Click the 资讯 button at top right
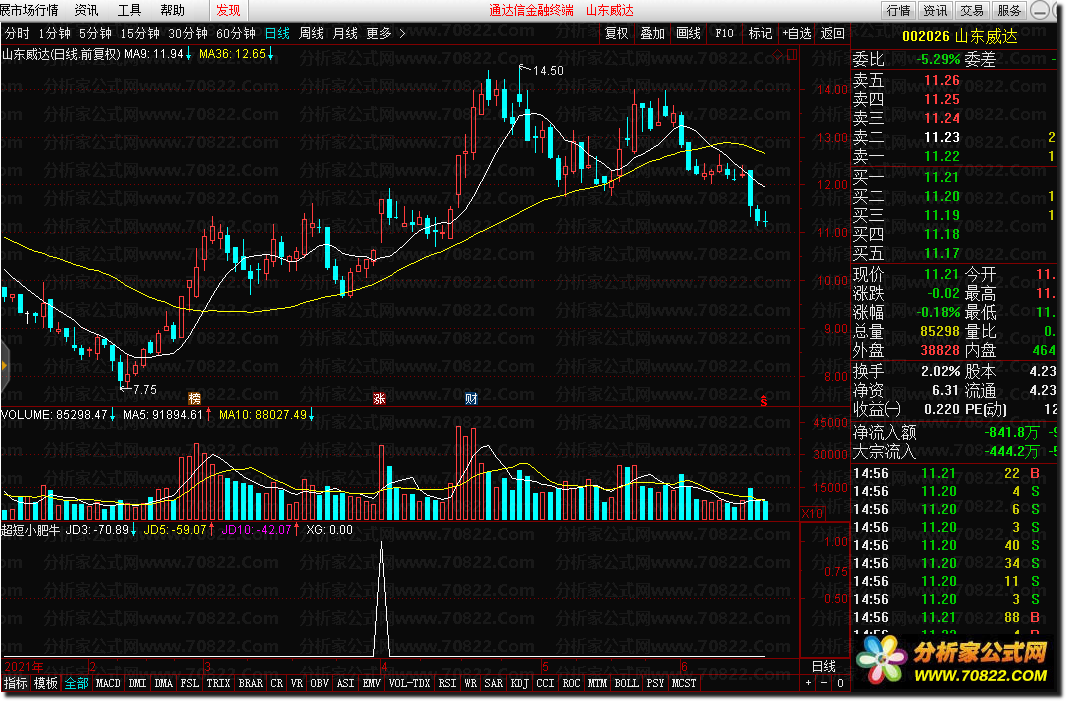Image resolution: width=1067 pixels, height=701 pixels. [935, 10]
